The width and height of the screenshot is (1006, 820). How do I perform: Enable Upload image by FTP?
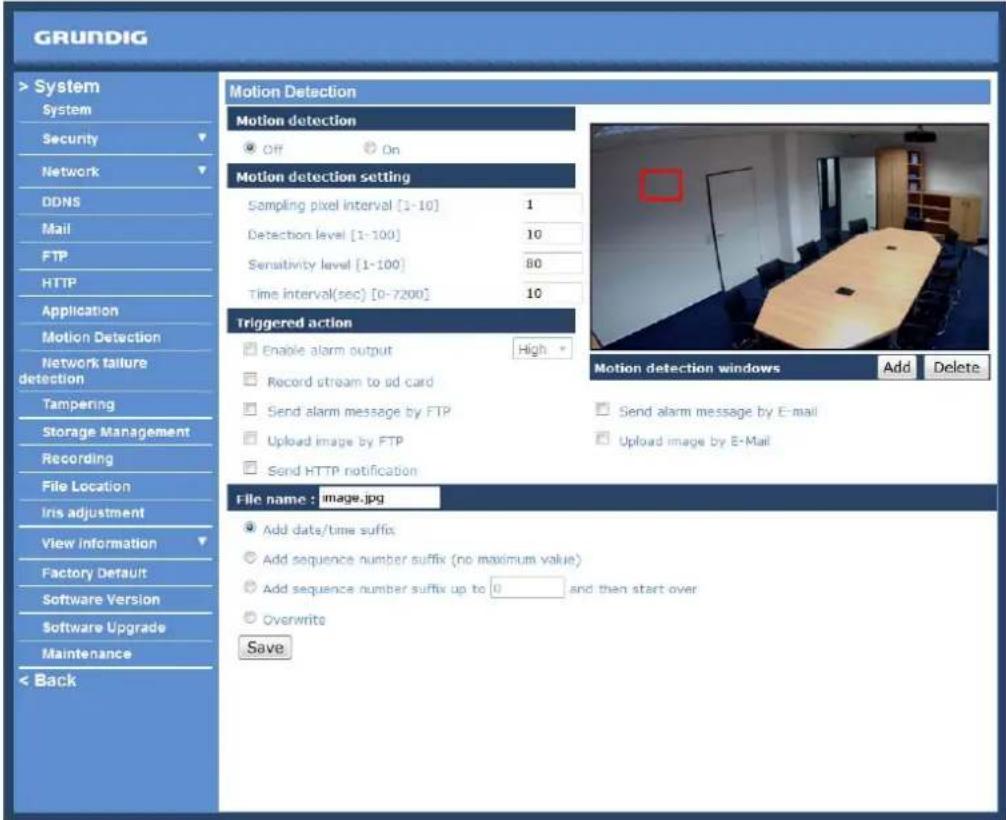250,439
